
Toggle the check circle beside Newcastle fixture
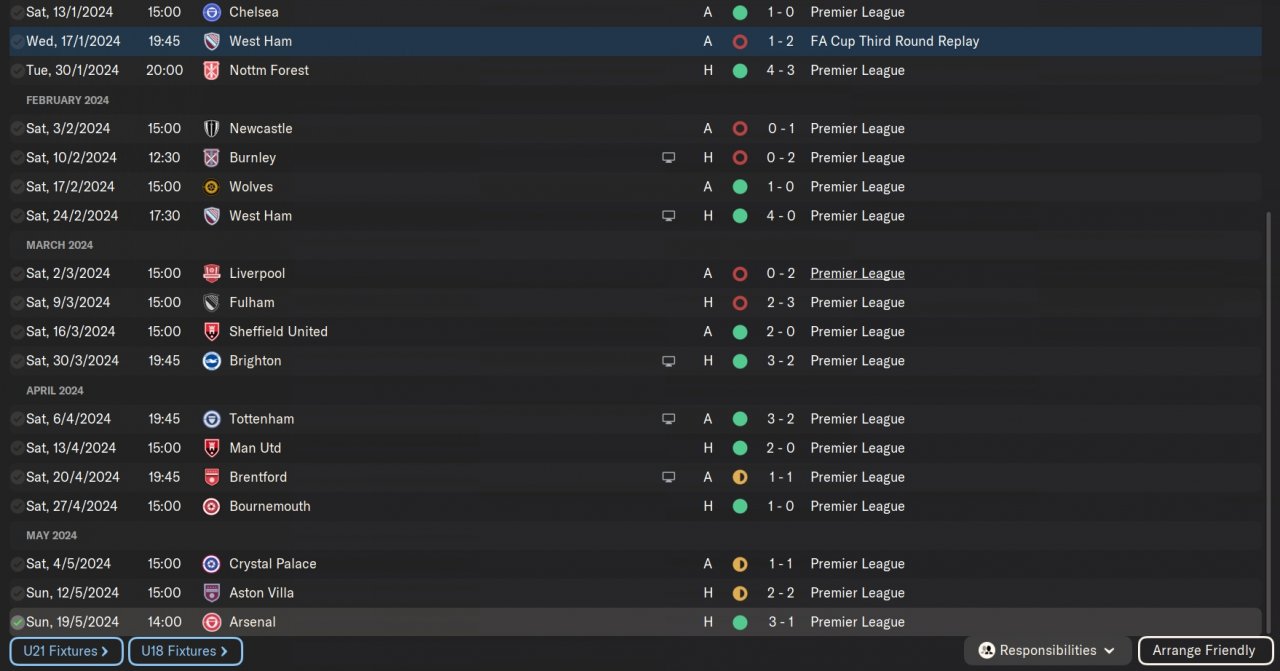tap(17, 129)
